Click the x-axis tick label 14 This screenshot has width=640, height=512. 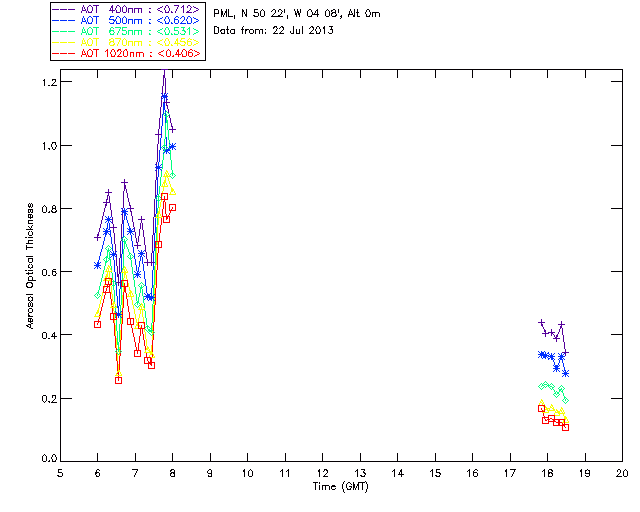coord(398,473)
